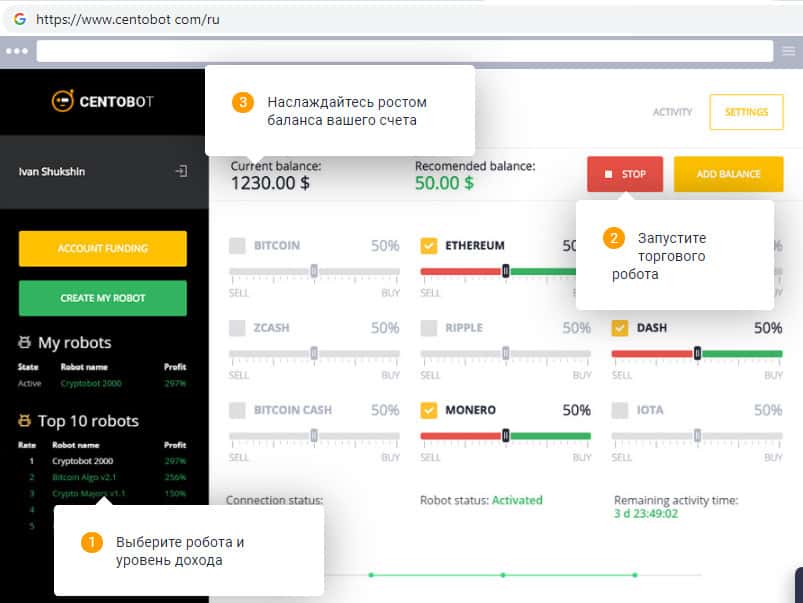The width and height of the screenshot is (803, 603).
Task: Click the Top 10 robots icon
Action: coord(24,421)
